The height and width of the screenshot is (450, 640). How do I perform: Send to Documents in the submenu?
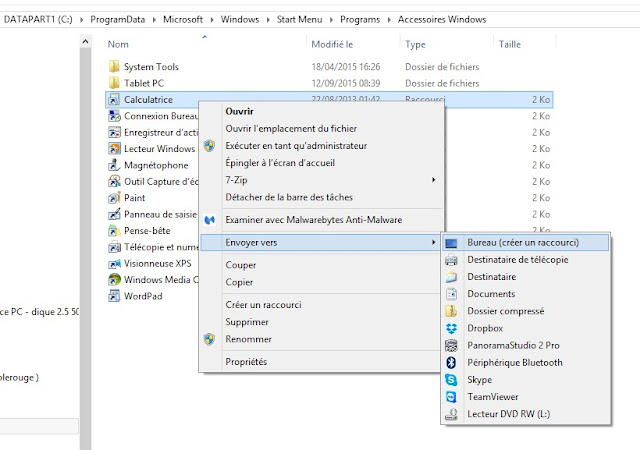491,294
